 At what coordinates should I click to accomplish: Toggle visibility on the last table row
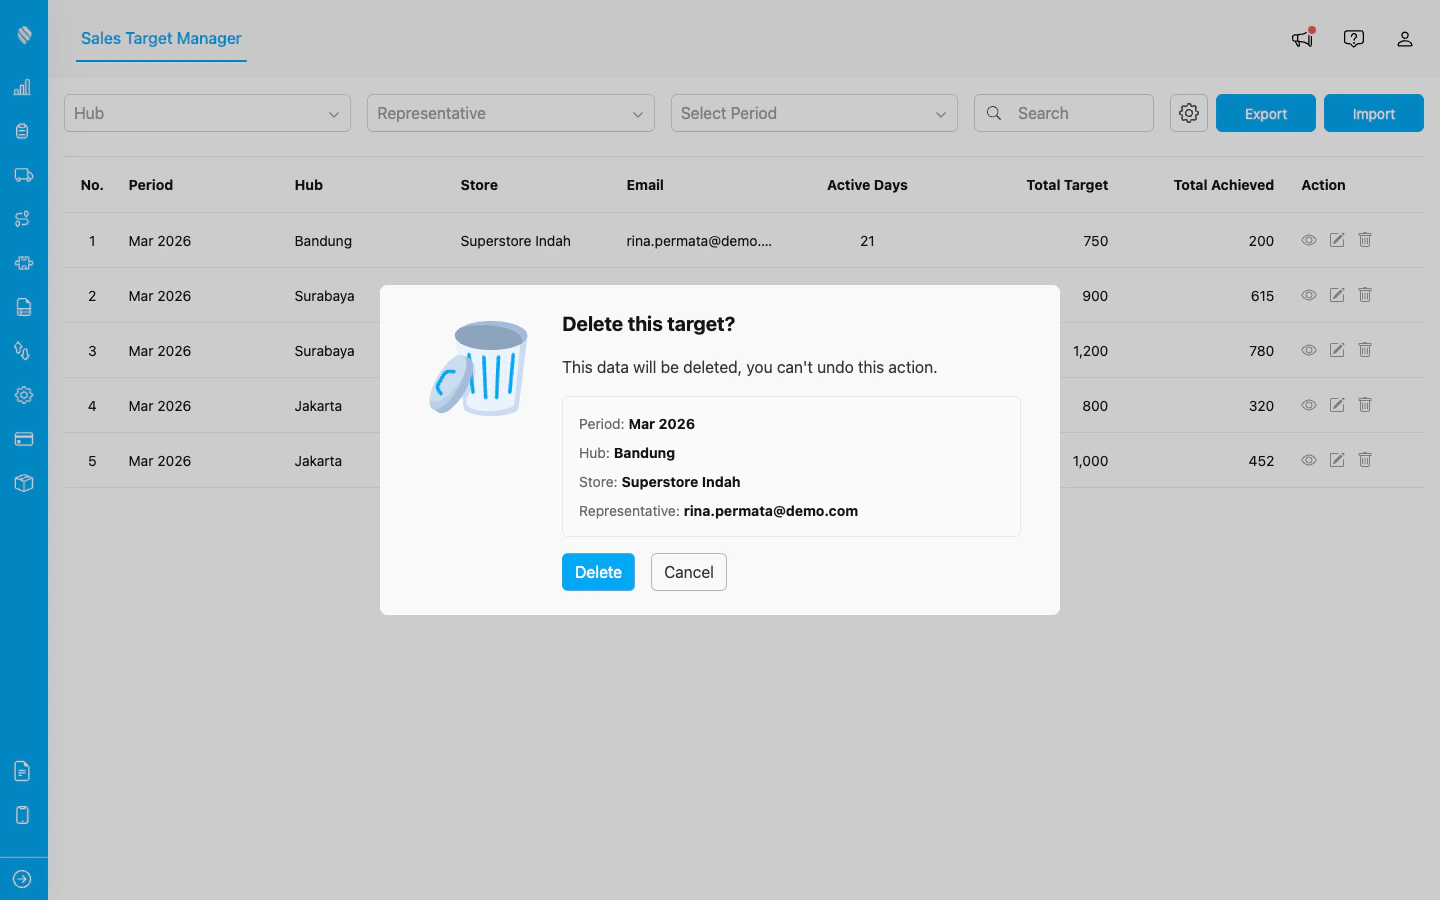click(1308, 460)
